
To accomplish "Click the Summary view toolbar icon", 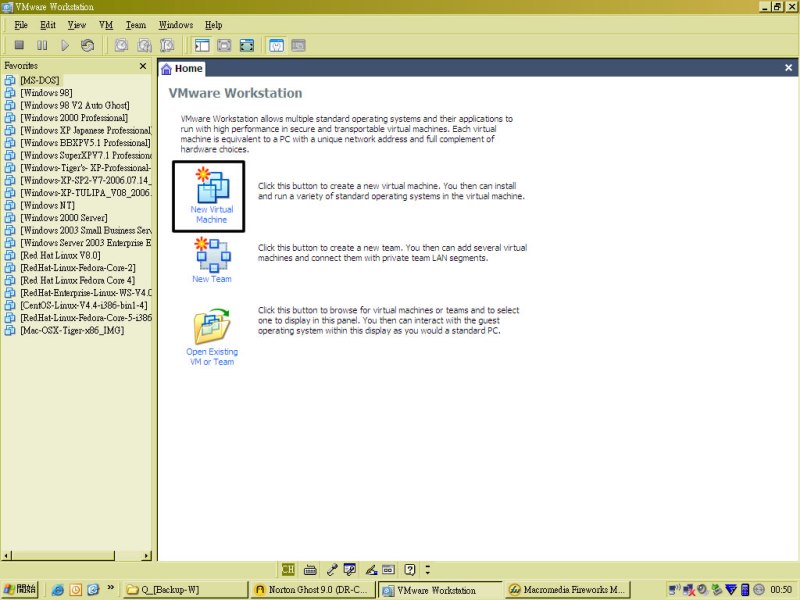I will [x=276, y=45].
